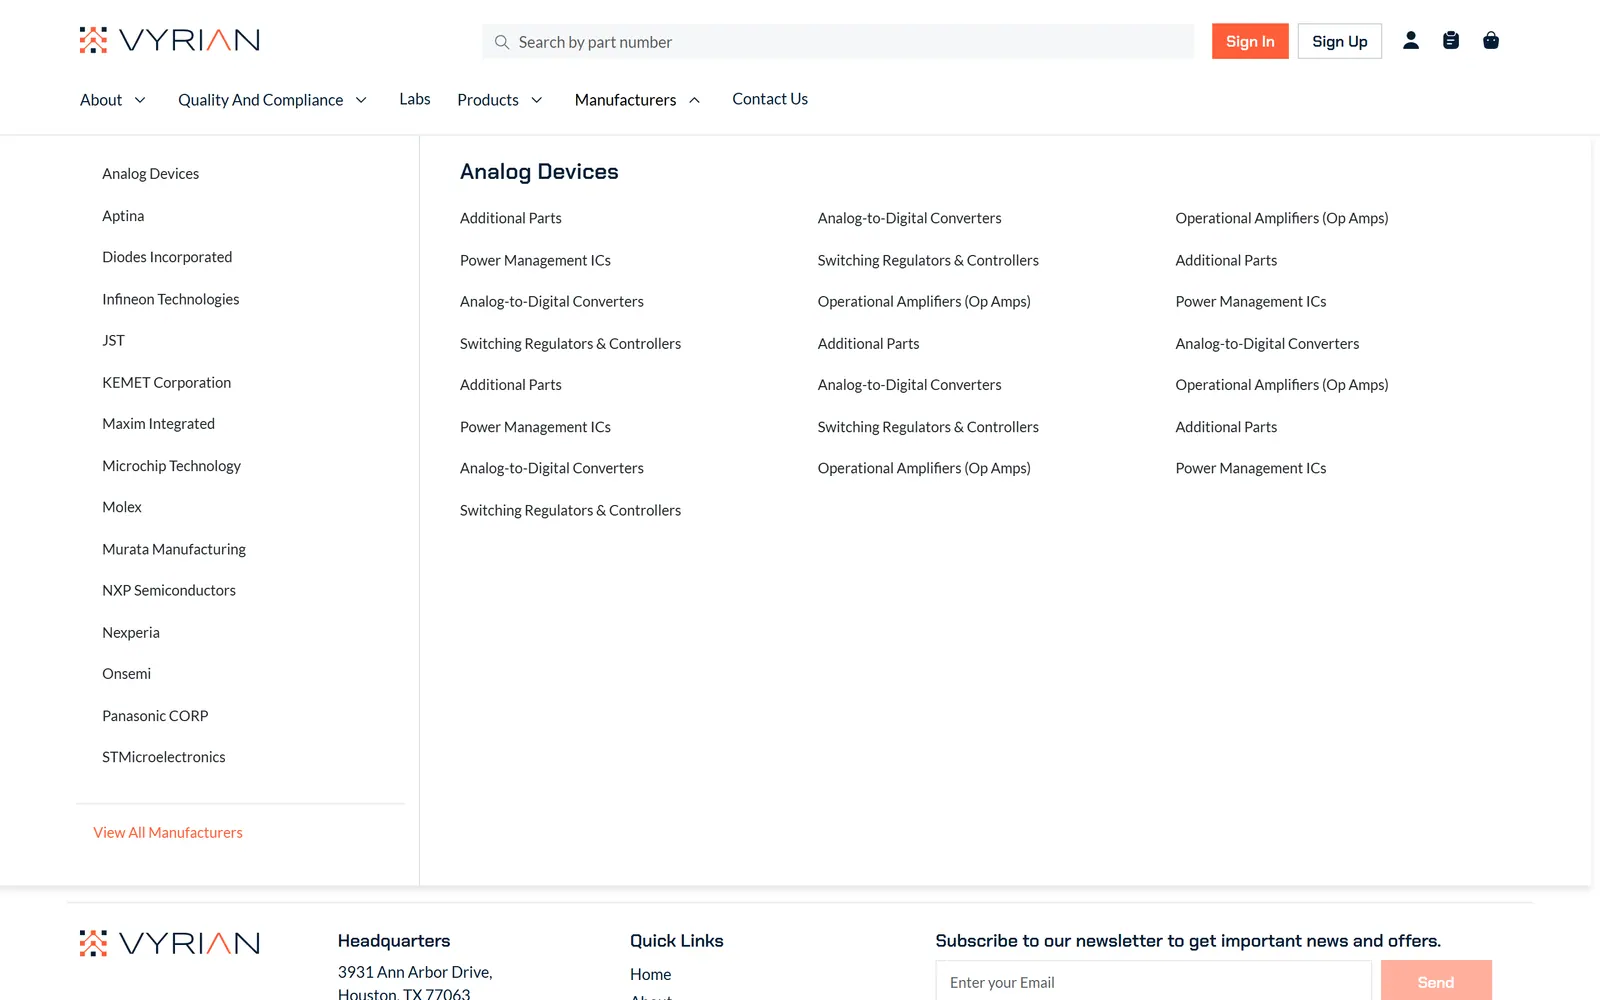Open the Labs menu item
Image resolution: width=1600 pixels, height=1000 pixels.
click(x=415, y=99)
